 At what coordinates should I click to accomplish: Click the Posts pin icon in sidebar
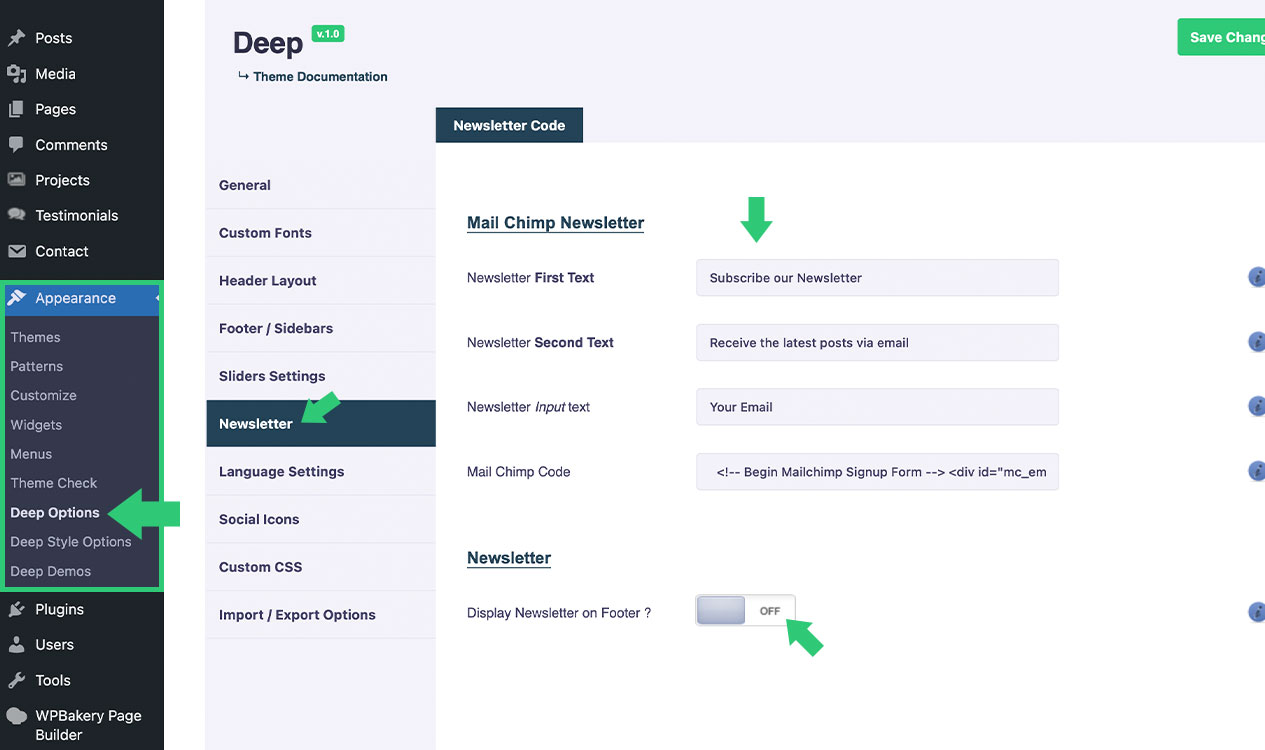(16, 38)
